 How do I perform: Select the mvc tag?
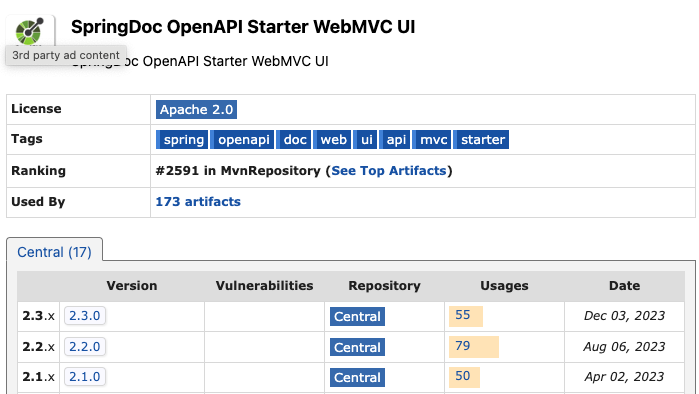pos(432,140)
